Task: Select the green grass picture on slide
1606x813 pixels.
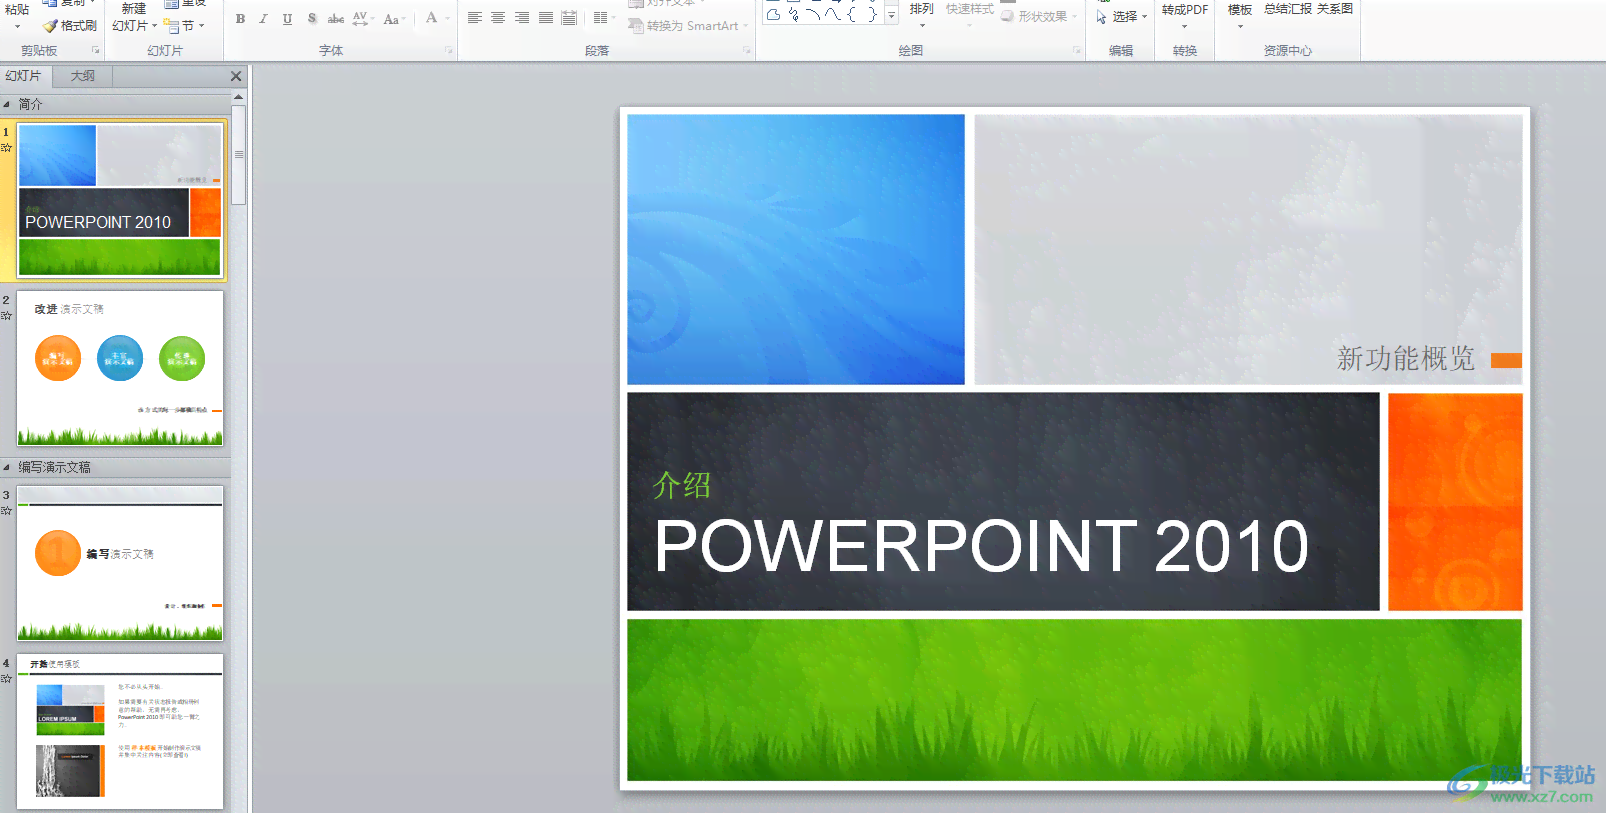Action: click(1074, 700)
